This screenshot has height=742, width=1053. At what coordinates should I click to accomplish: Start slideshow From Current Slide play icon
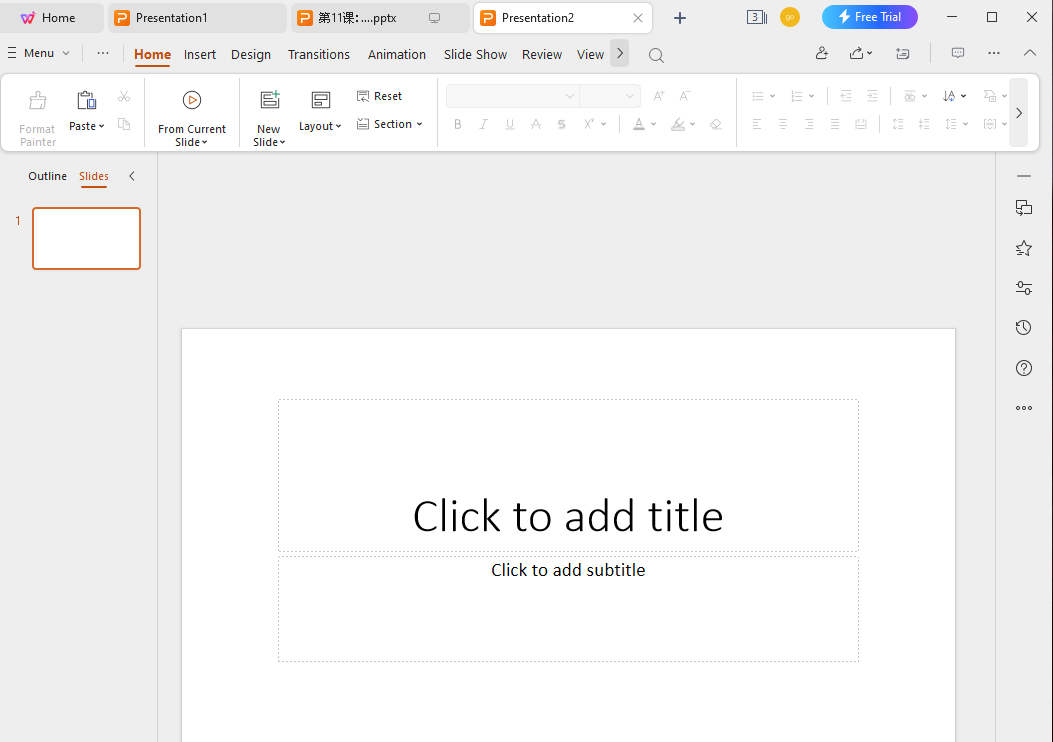tap(192, 100)
